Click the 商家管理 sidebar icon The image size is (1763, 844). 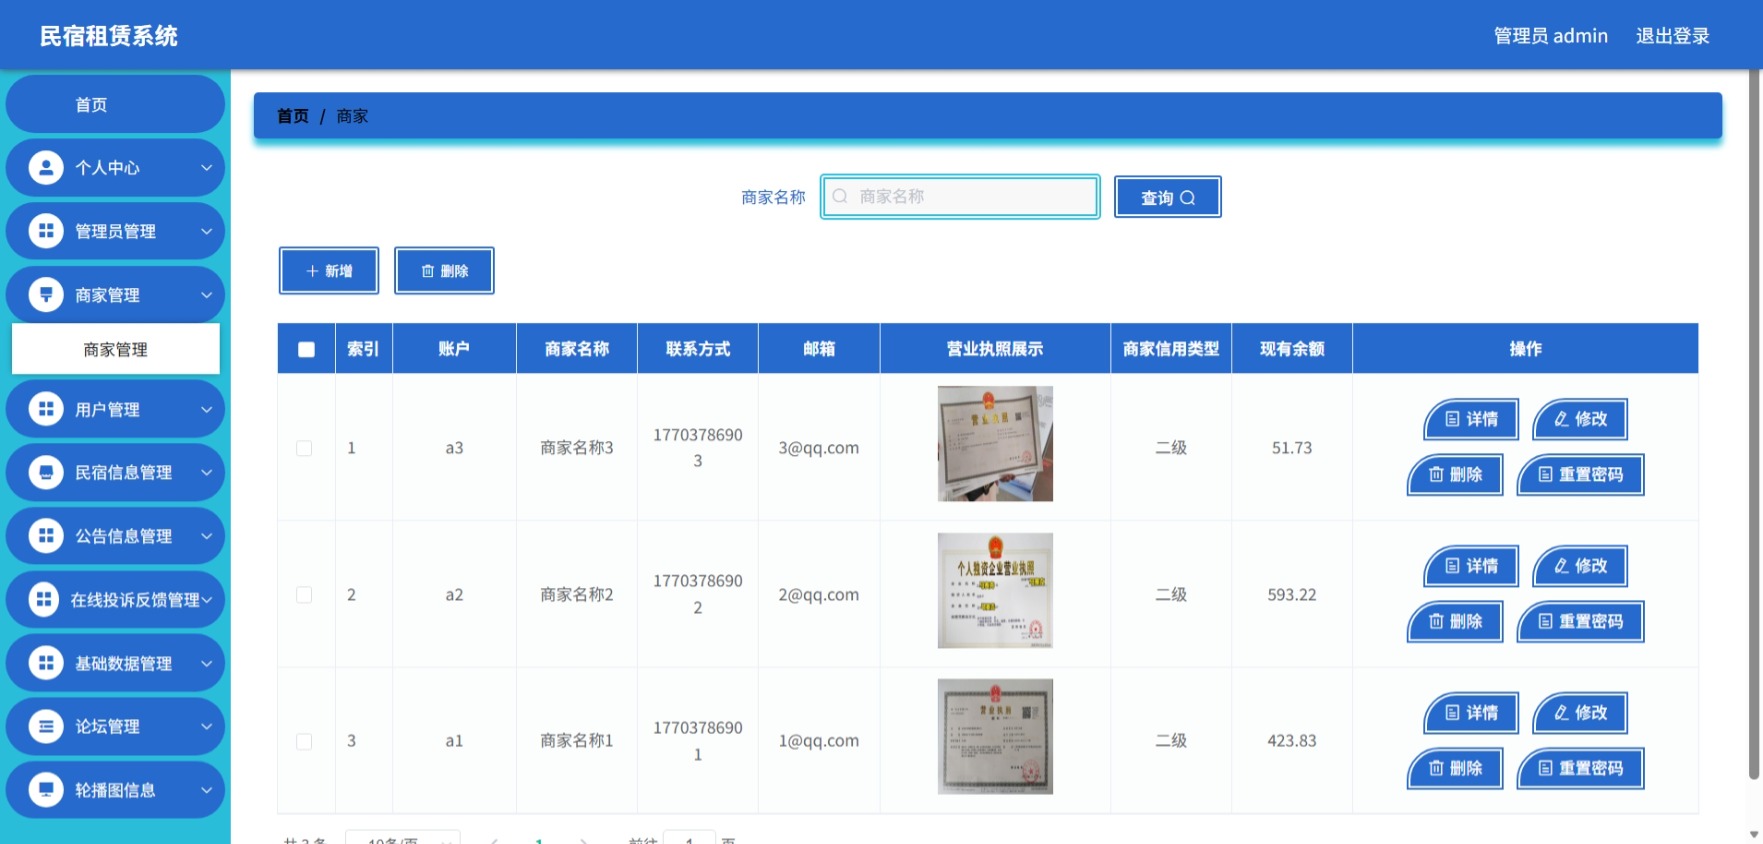tap(45, 295)
